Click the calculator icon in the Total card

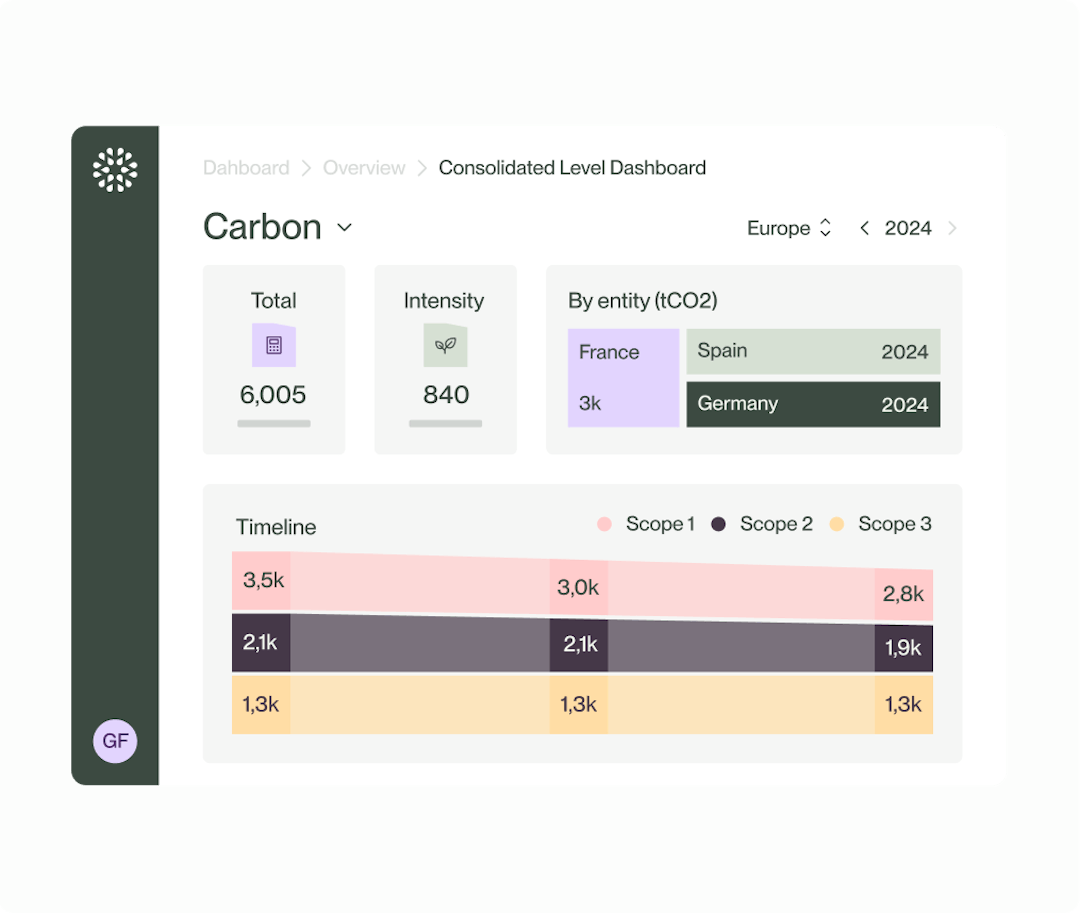click(273, 345)
